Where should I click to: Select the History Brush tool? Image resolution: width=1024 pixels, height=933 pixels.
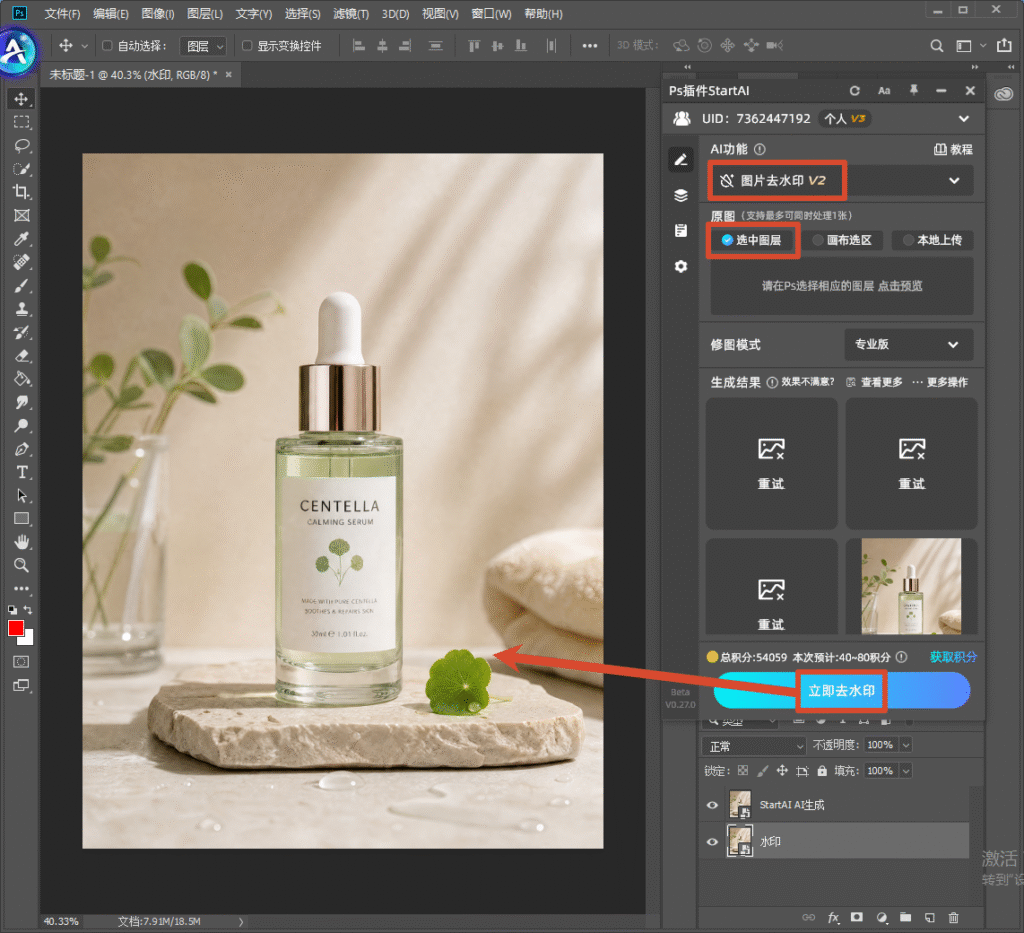tap(22, 332)
